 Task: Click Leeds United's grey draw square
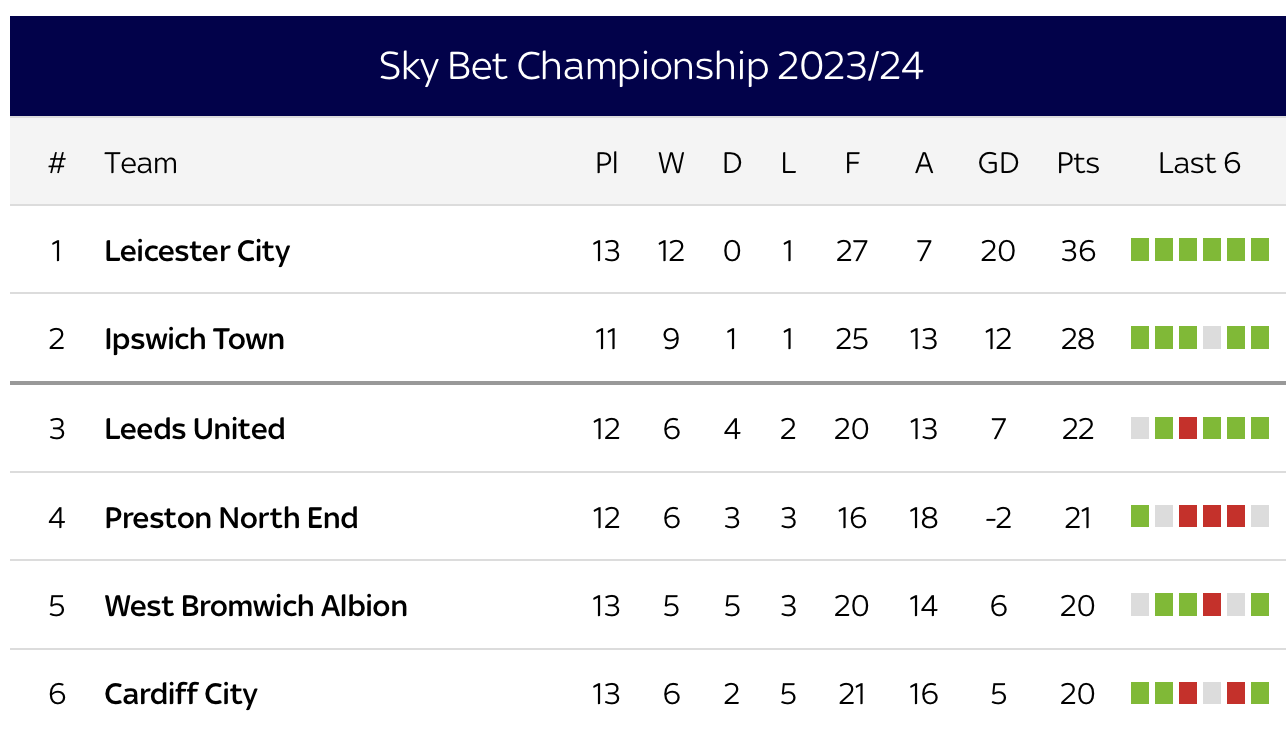1140,428
